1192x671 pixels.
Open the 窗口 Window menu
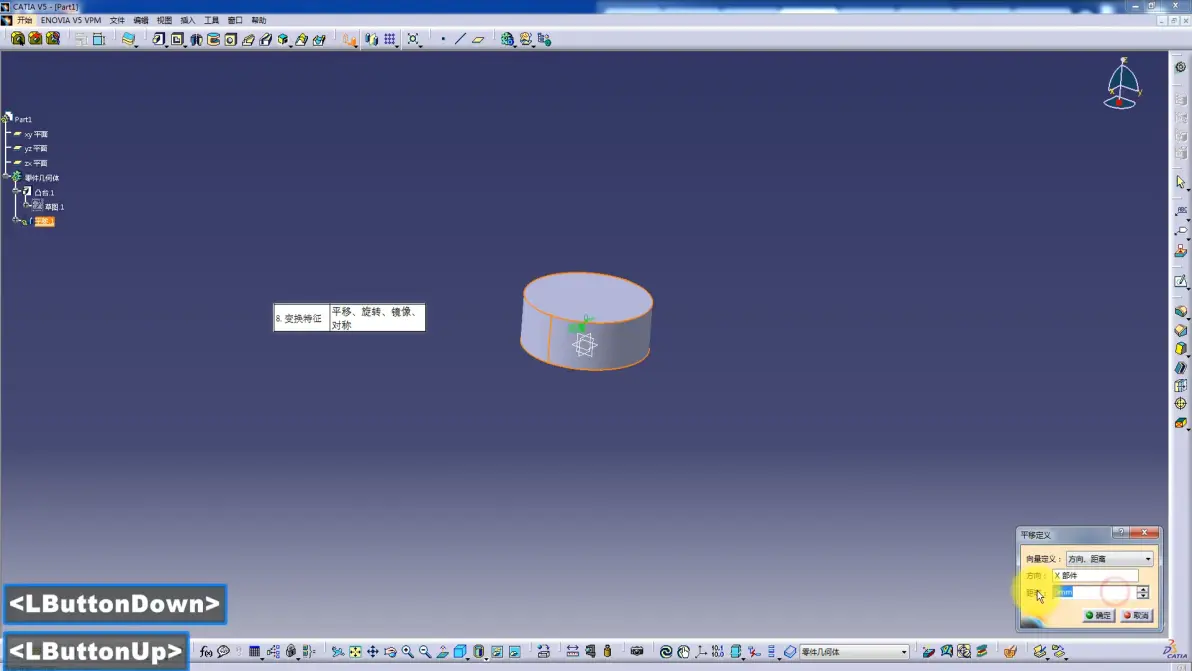[x=235, y=21]
